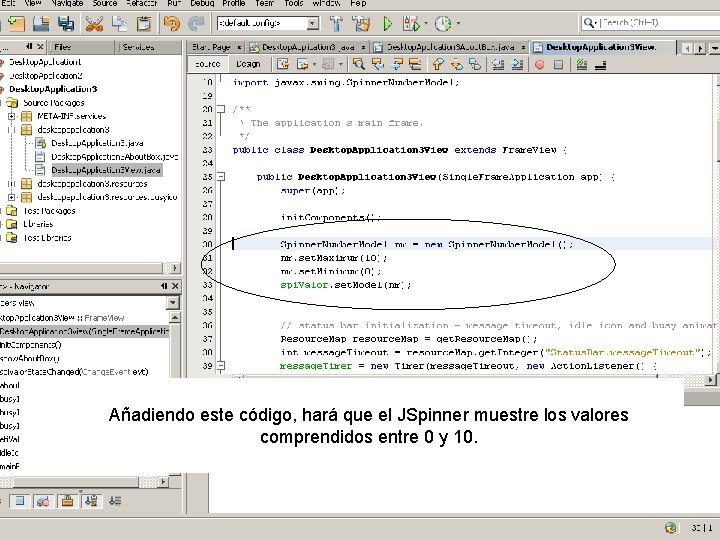This screenshot has width=720, height=540.
Task: Click the Build Project hammer icon
Action: click(335, 22)
